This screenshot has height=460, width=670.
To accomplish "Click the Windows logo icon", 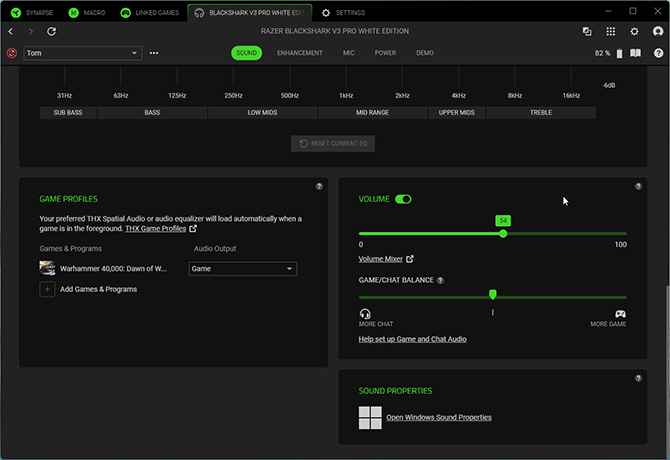I will [x=370, y=418].
